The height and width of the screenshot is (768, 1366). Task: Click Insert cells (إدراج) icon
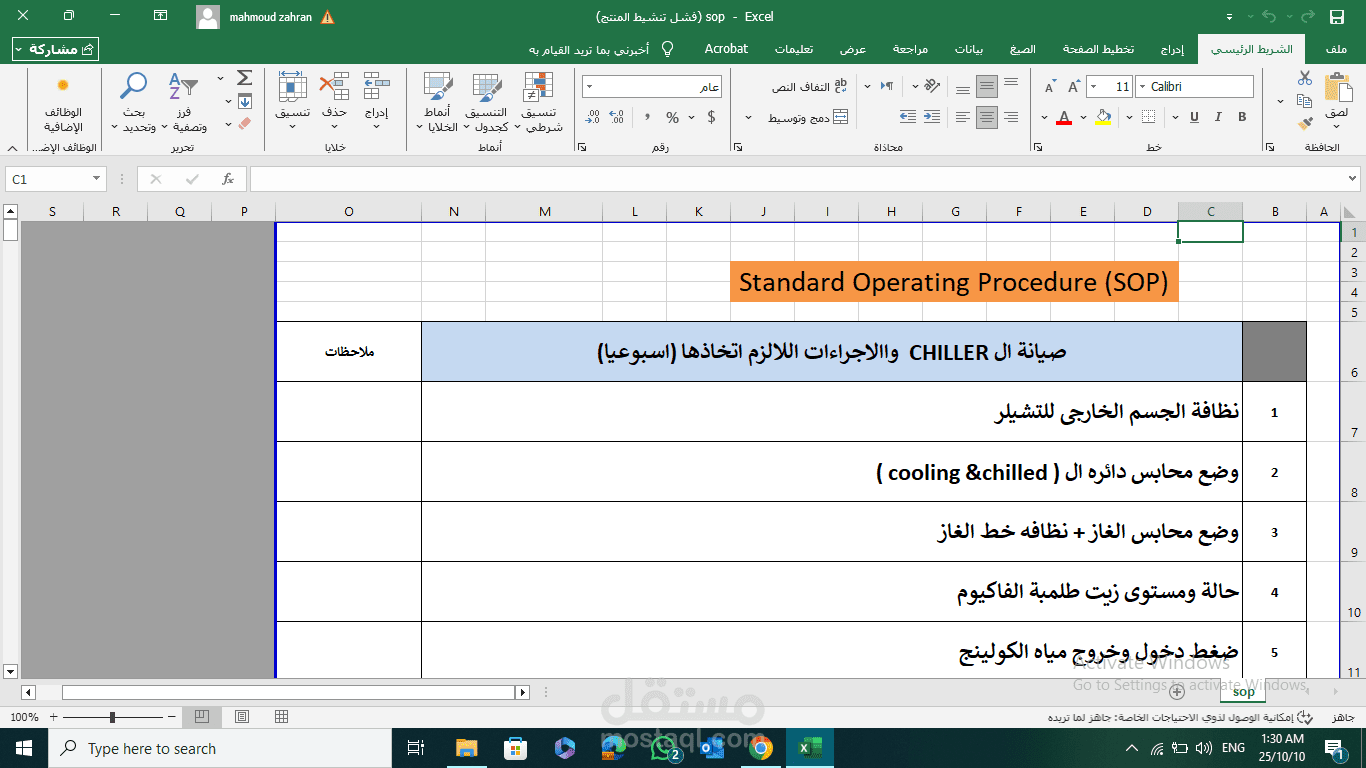tap(377, 87)
